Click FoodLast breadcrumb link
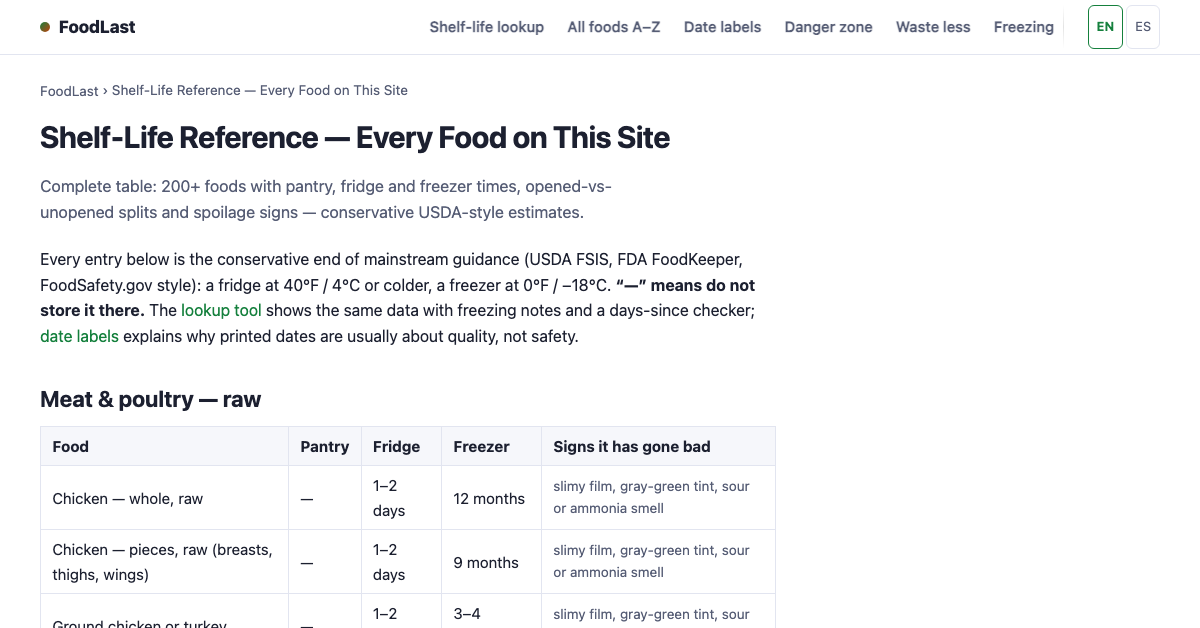This screenshot has height=628, width=1200. point(69,91)
